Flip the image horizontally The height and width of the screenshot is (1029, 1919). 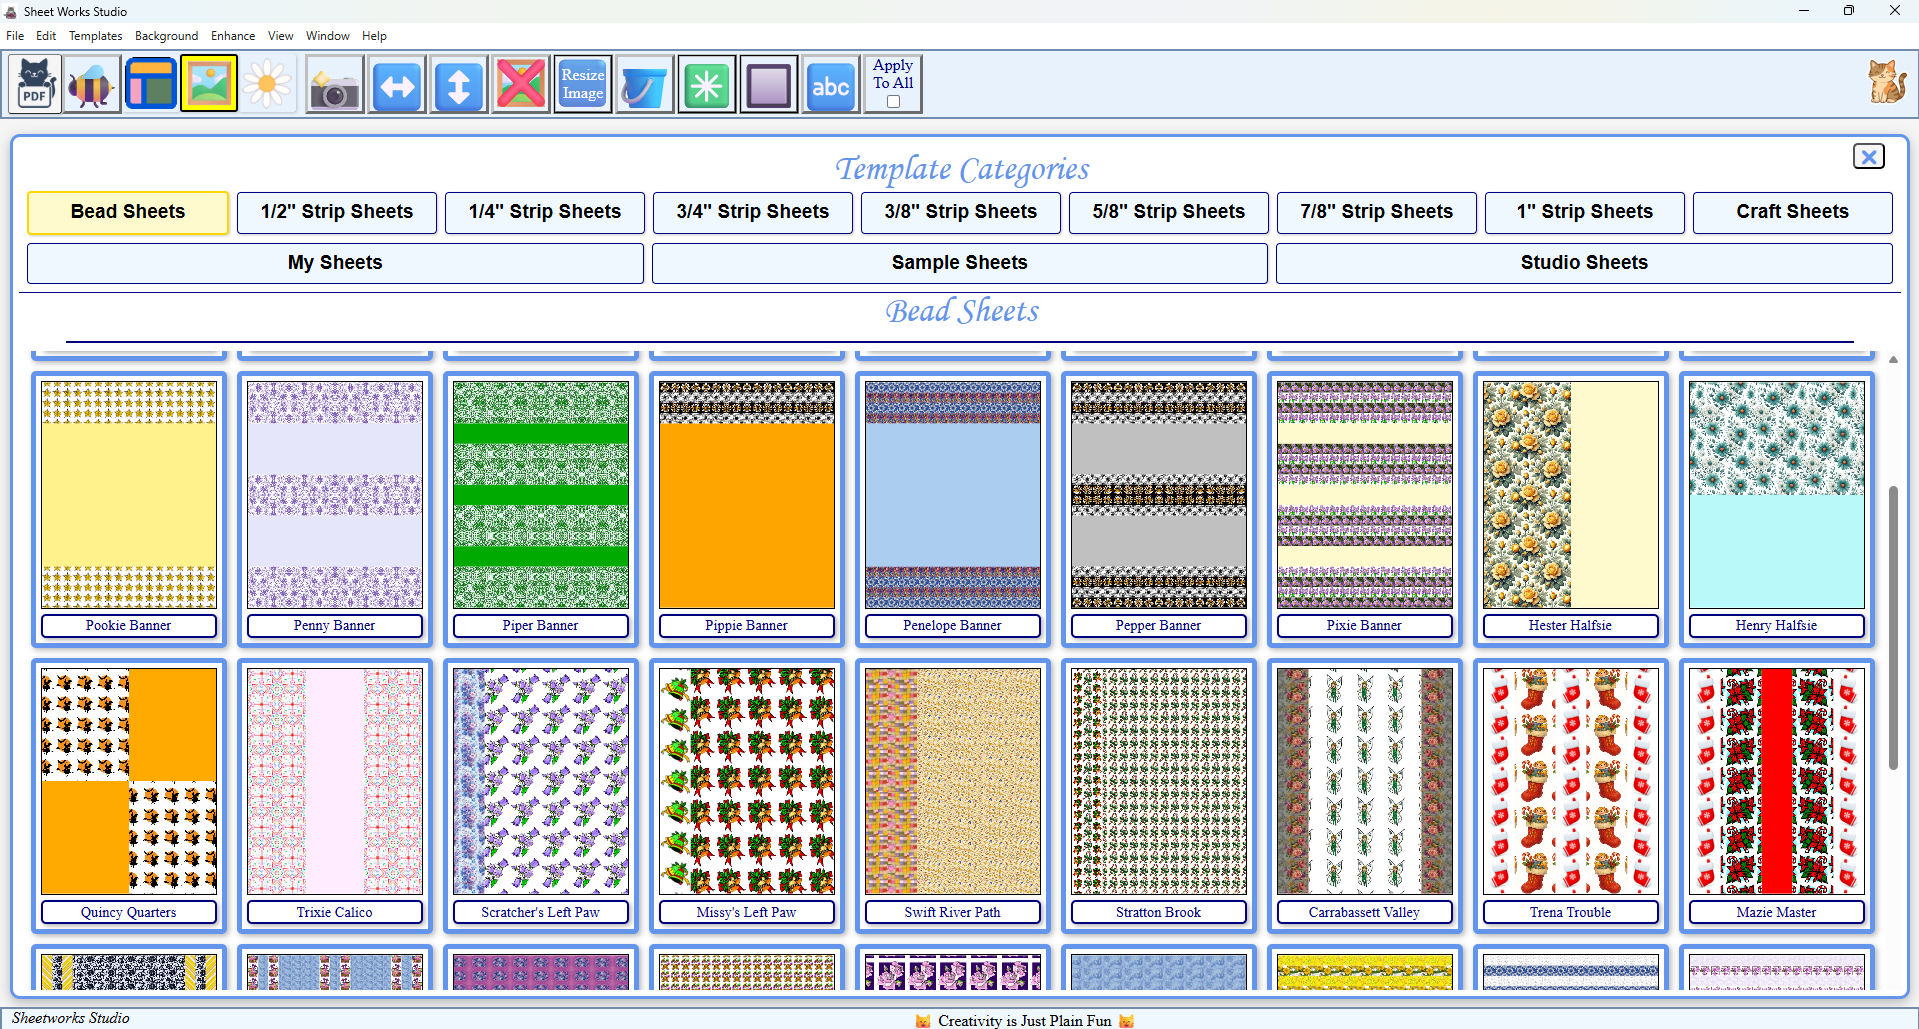pyautogui.click(x=396, y=83)
